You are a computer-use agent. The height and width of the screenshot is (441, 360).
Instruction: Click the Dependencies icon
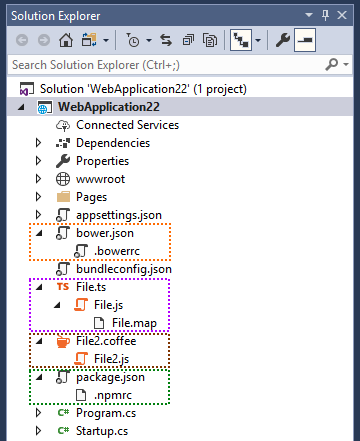(x=63, y=143)
